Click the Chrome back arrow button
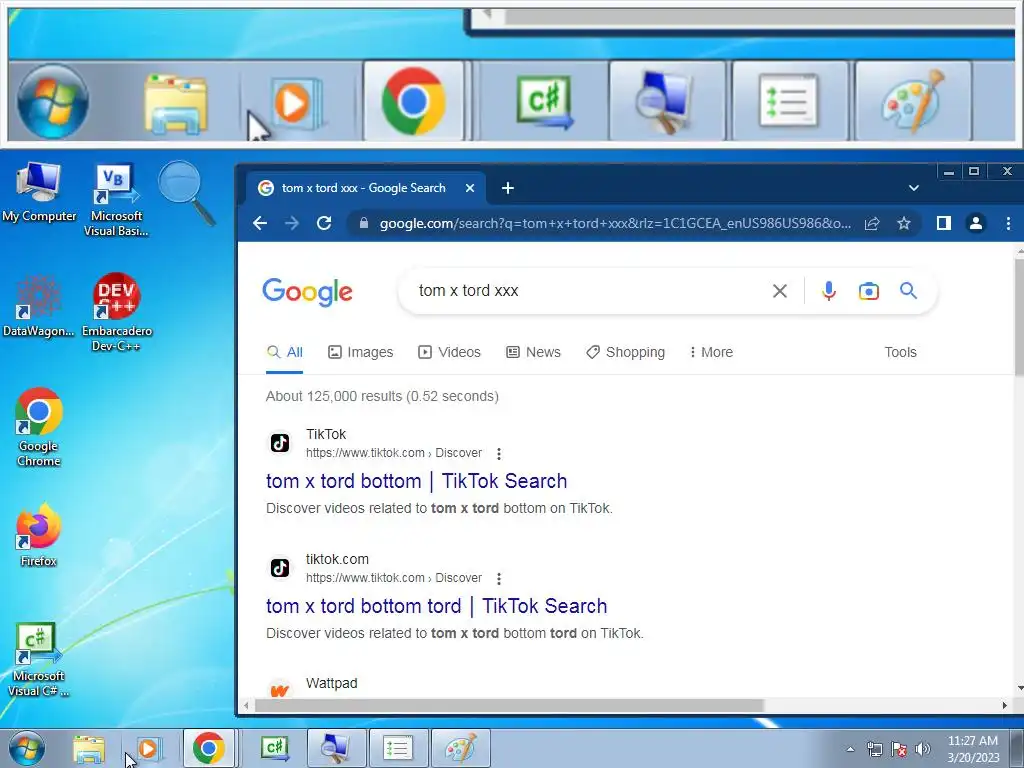Screen dimensions: 1024x768 (260, 223)
